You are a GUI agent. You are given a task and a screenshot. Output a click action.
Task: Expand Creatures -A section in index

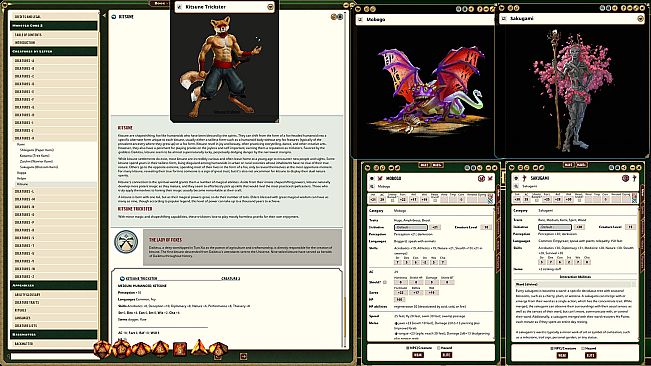coord(54,61)
